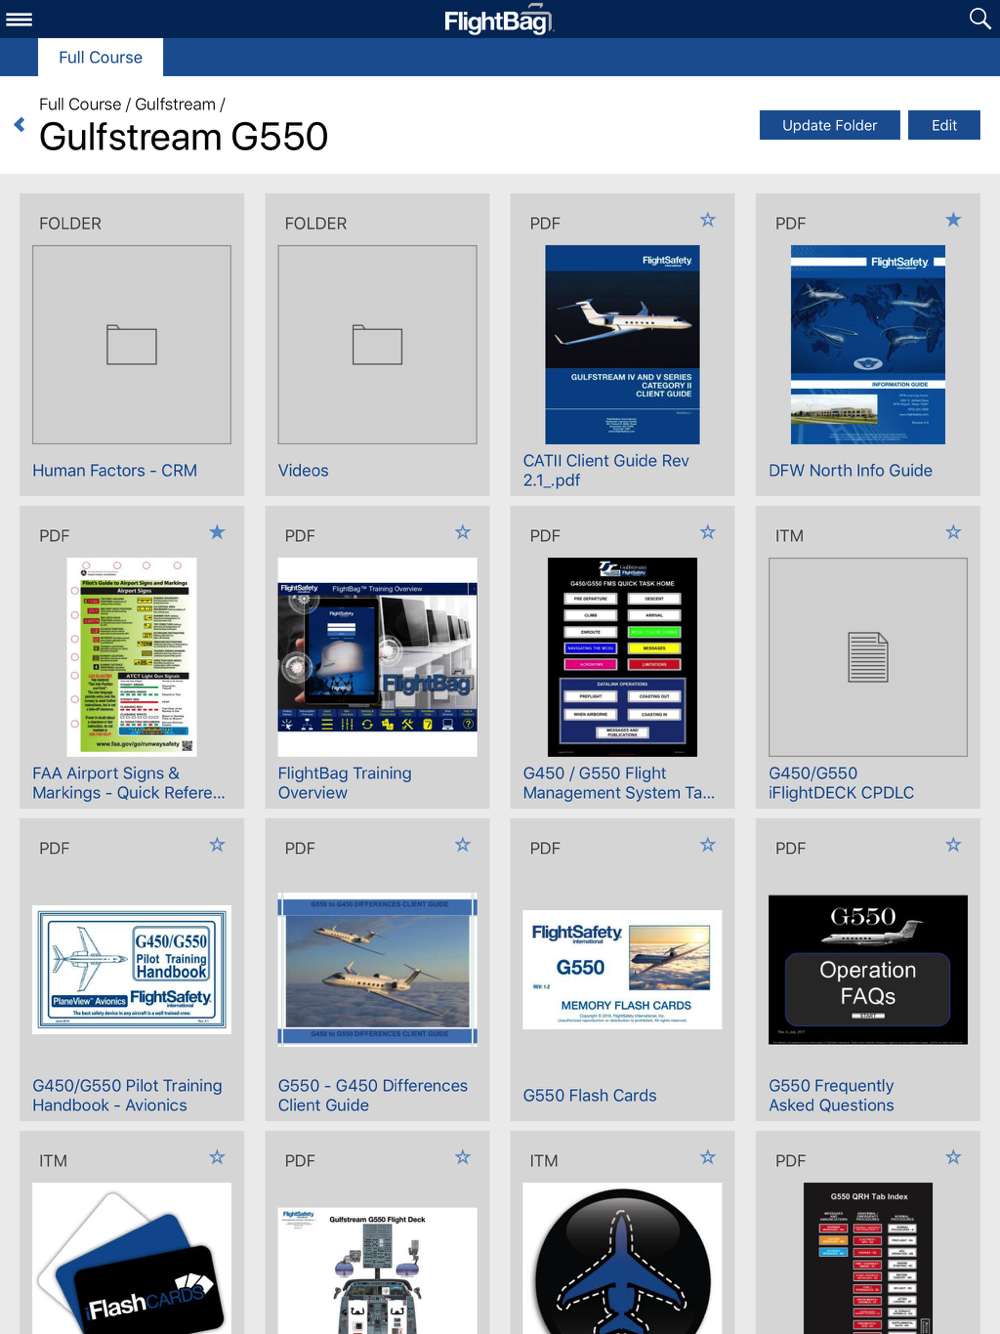The height and width of the screenshot is (1334, 1000).
Task: Click G450 / G550 Flight Management System title
Action: (x=619, y=783)
